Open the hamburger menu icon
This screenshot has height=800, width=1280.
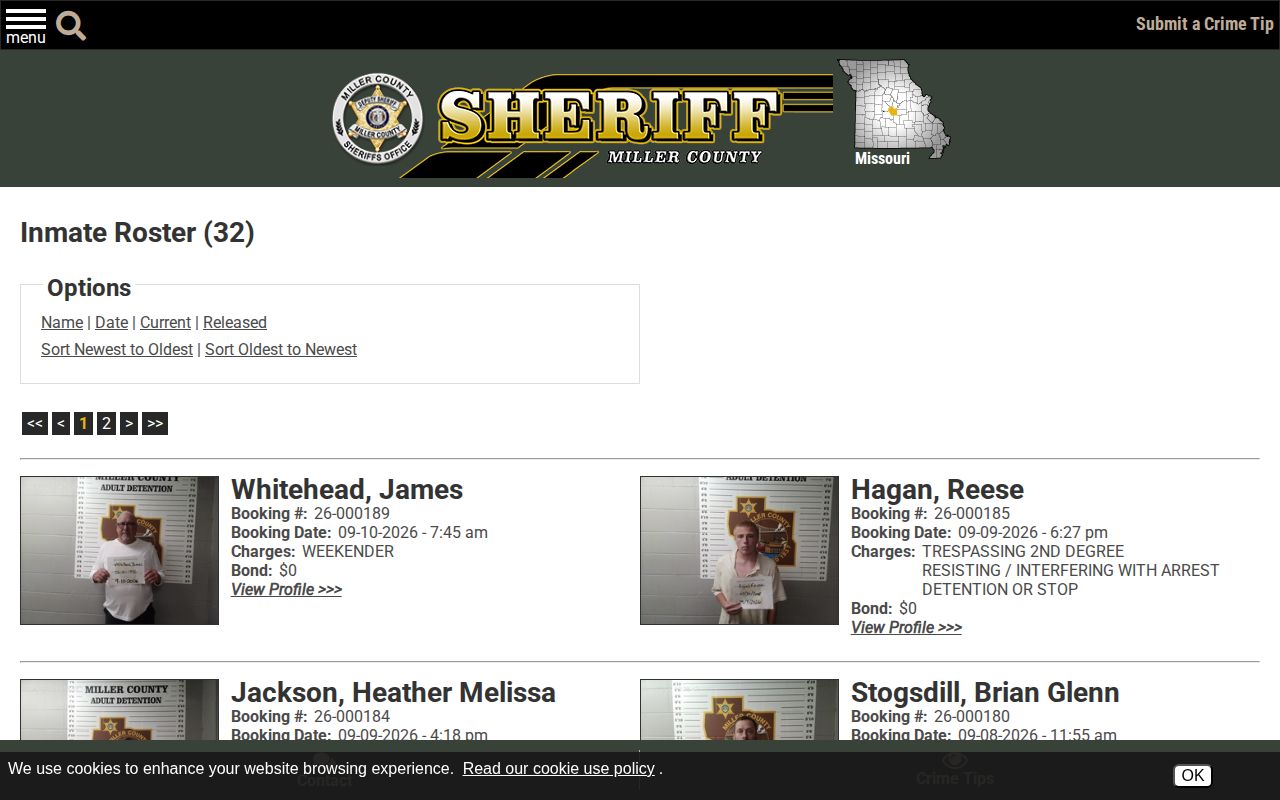26,25
